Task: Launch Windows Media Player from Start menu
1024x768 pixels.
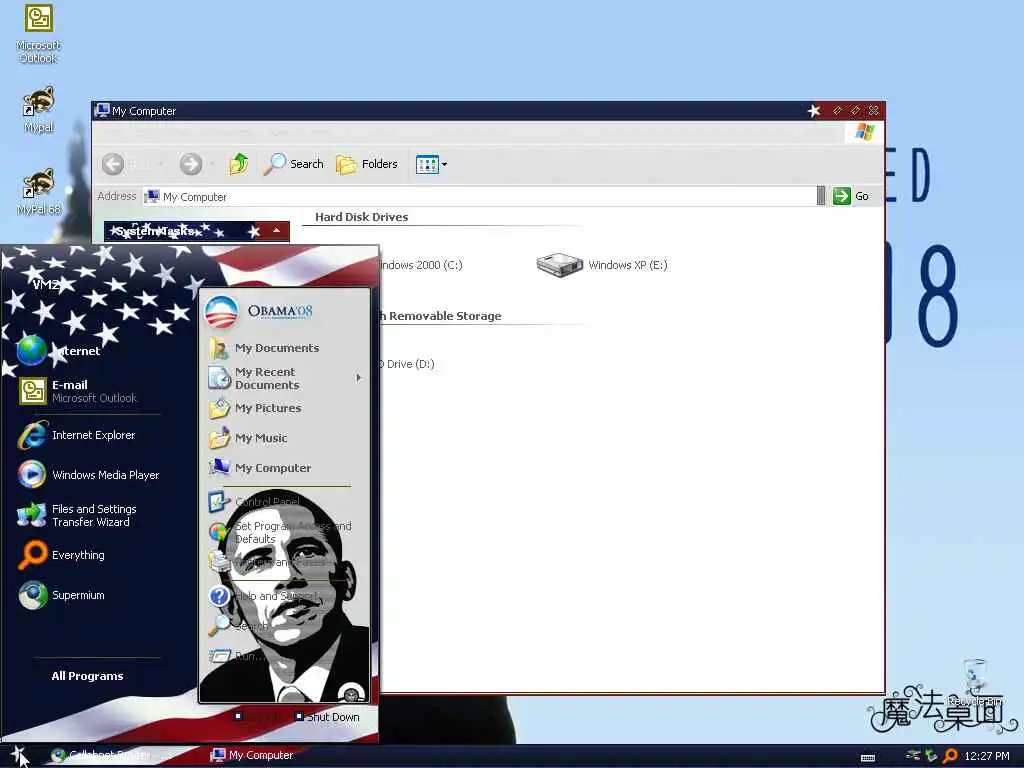Action: [89, 475]
